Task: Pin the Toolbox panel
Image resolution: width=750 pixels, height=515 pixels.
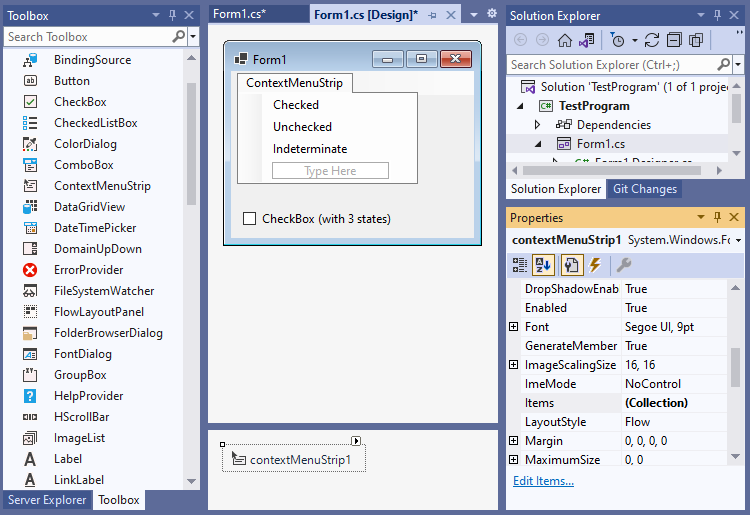Action: tap(173, 15)
